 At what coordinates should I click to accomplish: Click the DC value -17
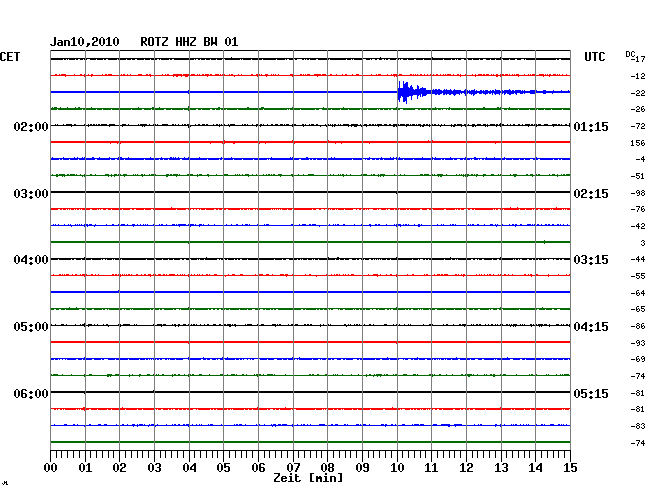639,59
